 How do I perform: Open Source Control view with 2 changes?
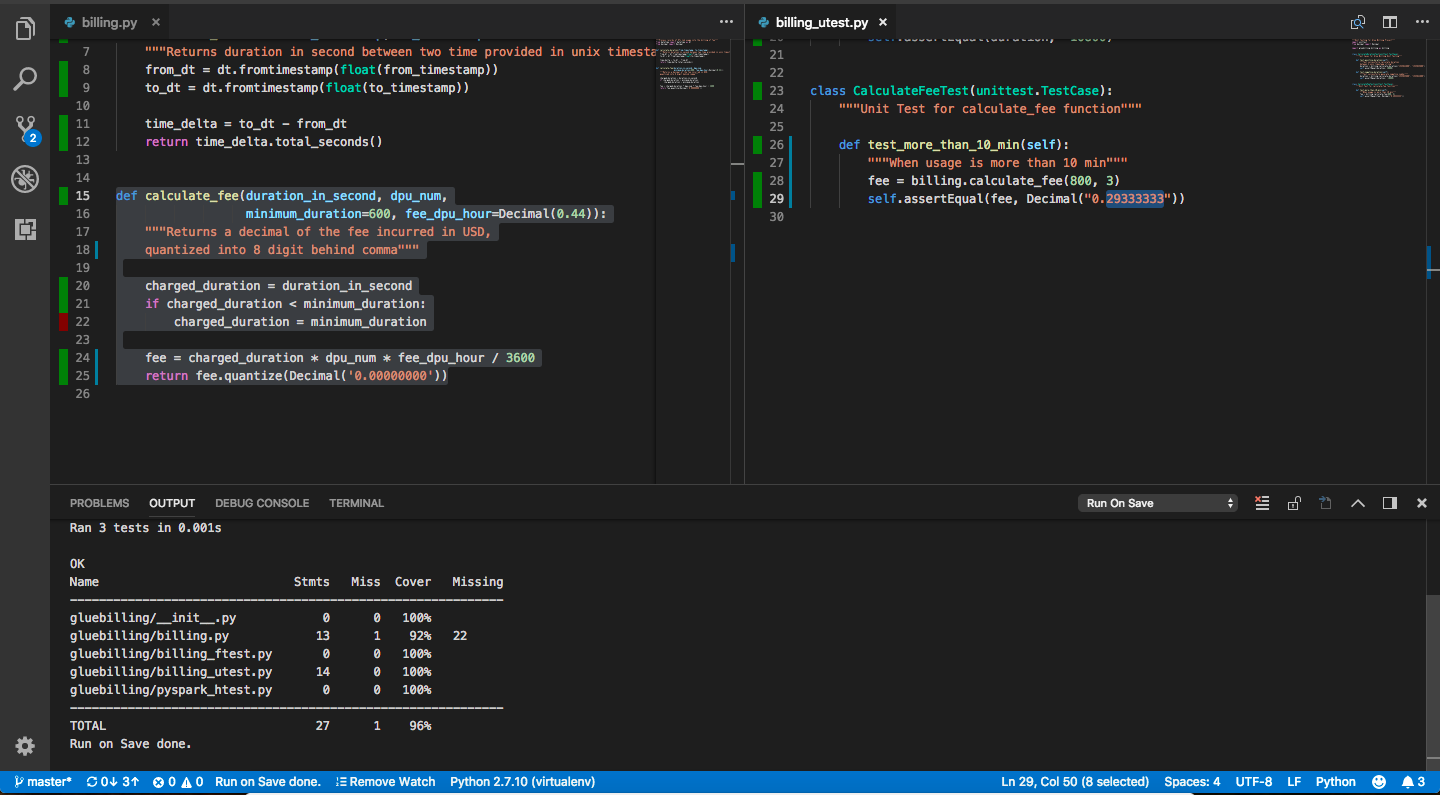tap(25, 129)
